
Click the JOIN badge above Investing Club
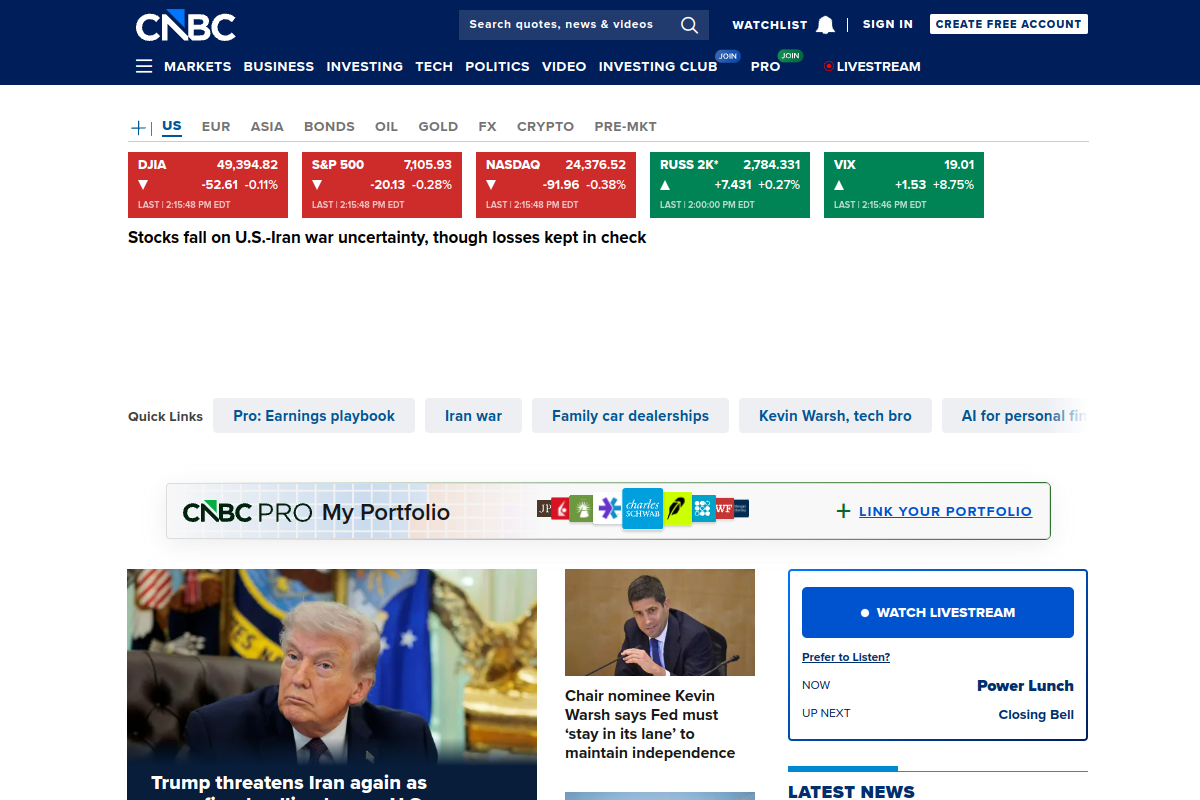pos(728,56)
